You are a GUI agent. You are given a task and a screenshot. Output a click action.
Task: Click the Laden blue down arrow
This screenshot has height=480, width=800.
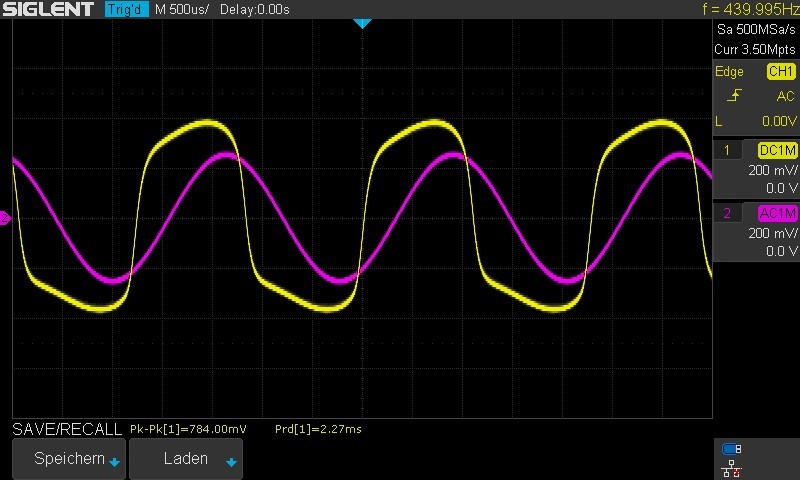pyautogui.click(x=231, y=462)
